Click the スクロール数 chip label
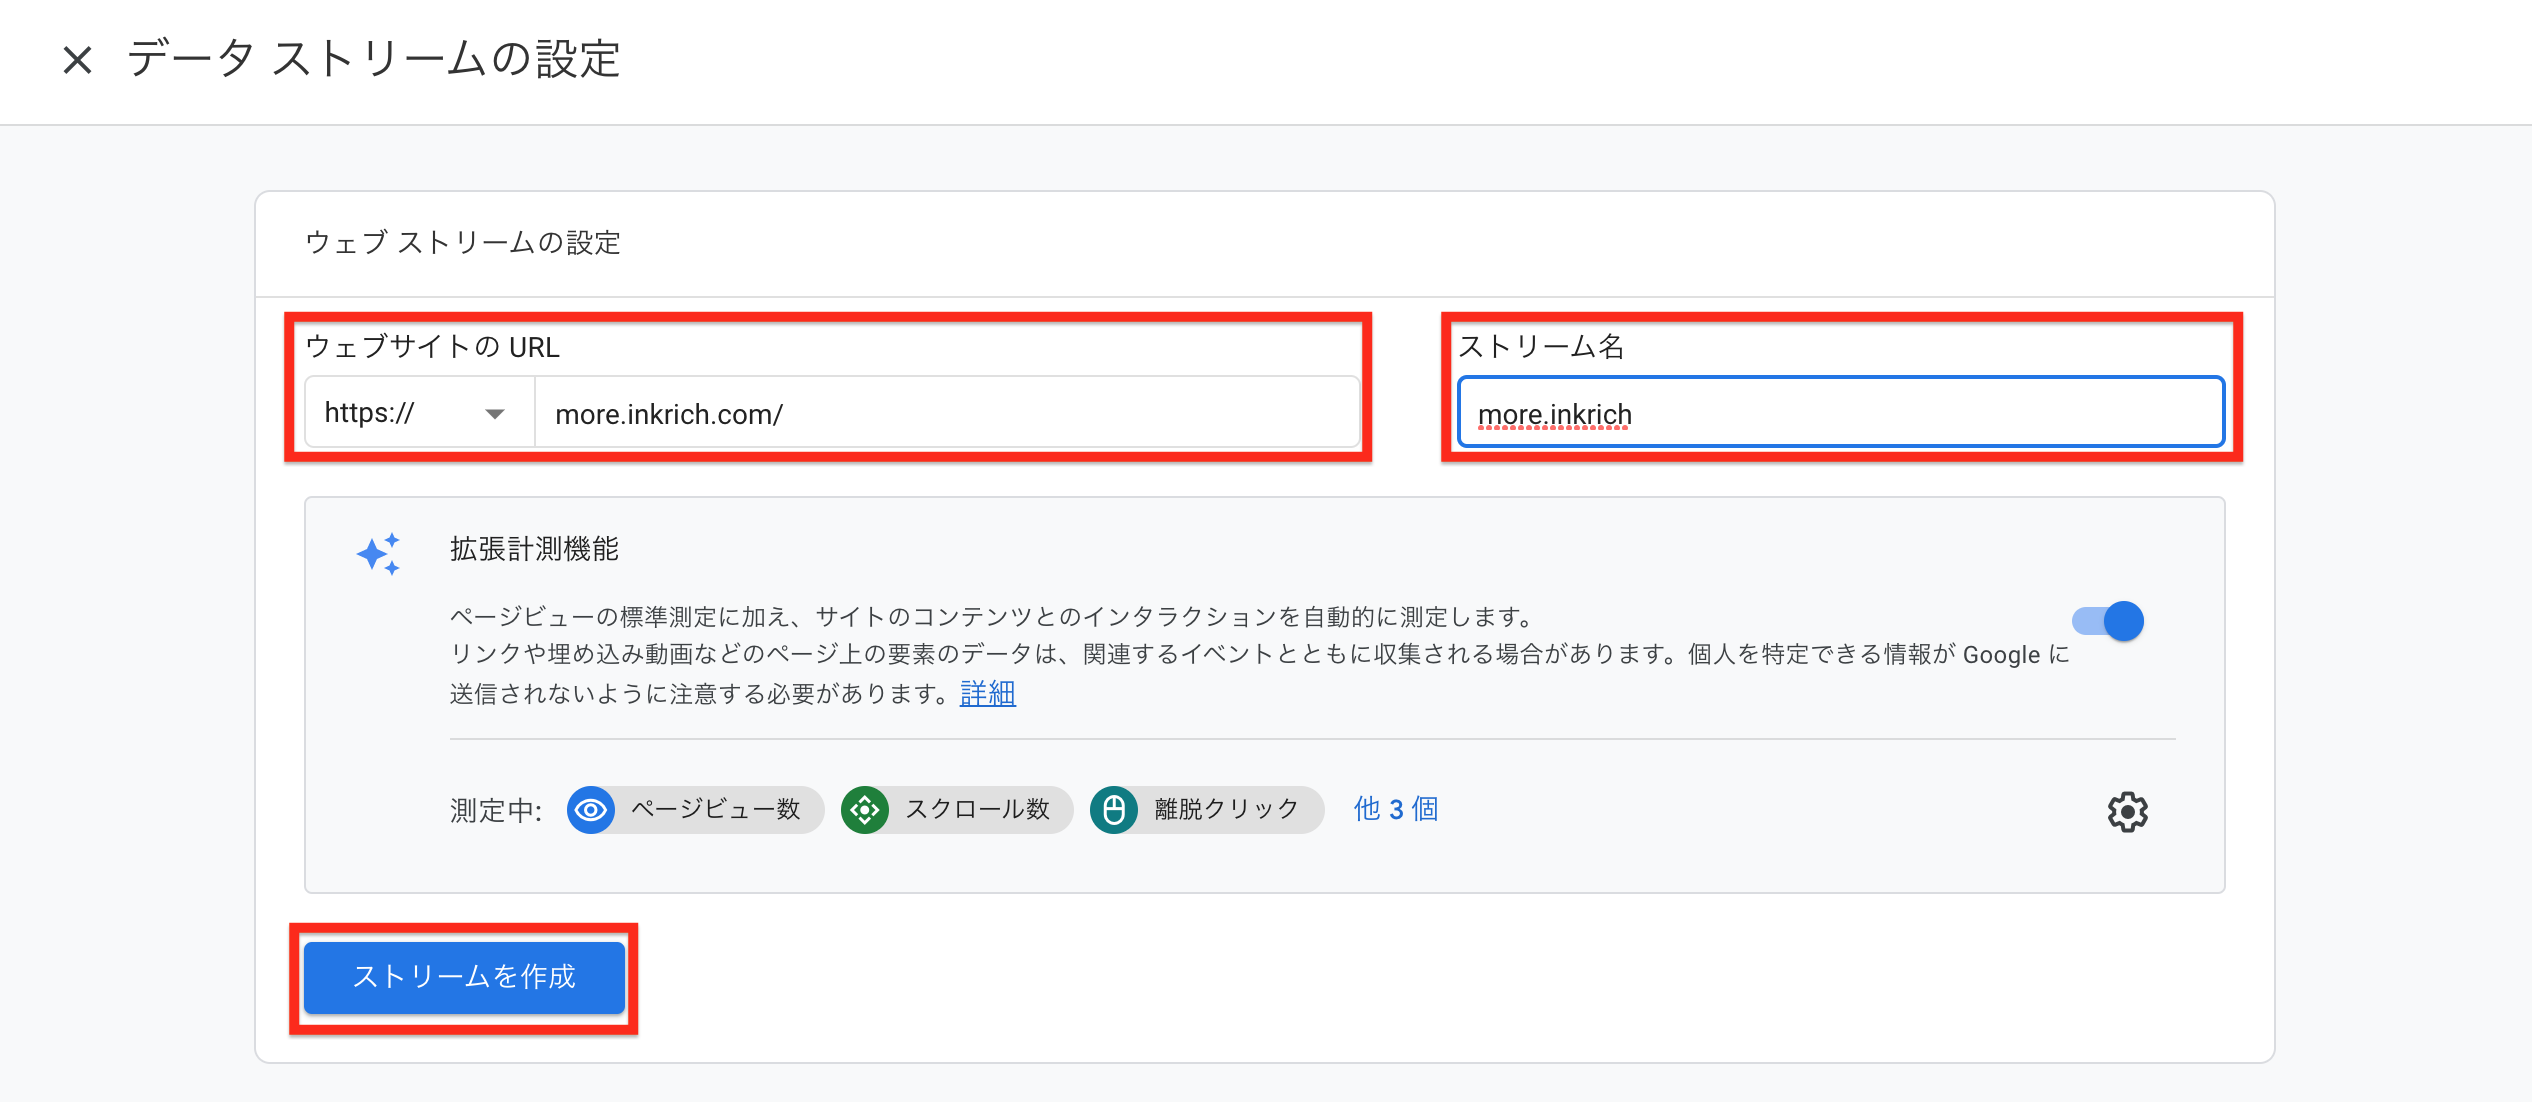2532x1102 pixels. pyautogui.click(x=978, y=809)
